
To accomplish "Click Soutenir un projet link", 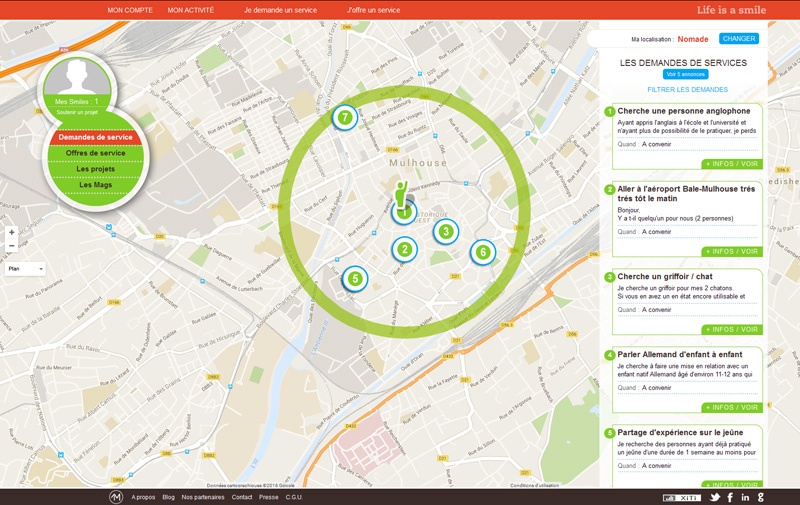I will coord(77,112).
